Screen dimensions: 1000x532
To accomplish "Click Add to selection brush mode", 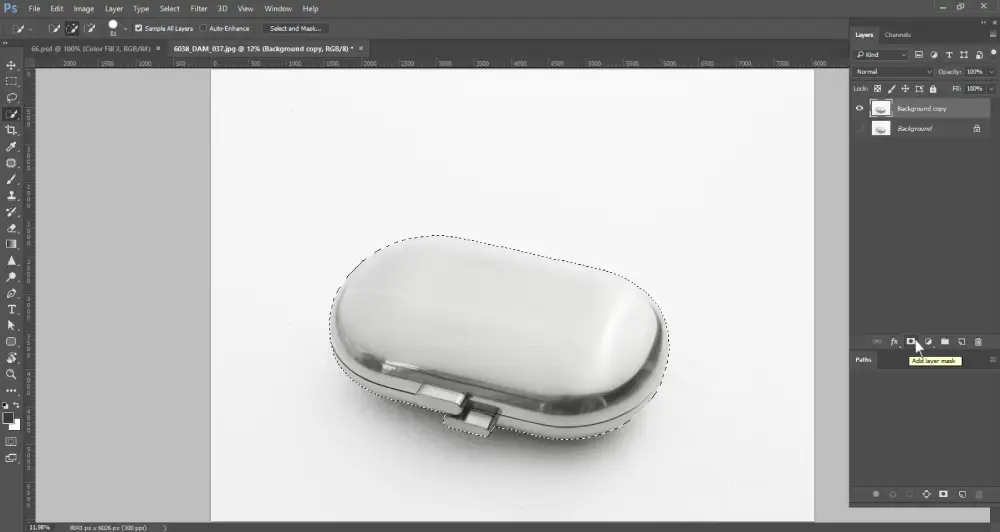I will (72, 29).
